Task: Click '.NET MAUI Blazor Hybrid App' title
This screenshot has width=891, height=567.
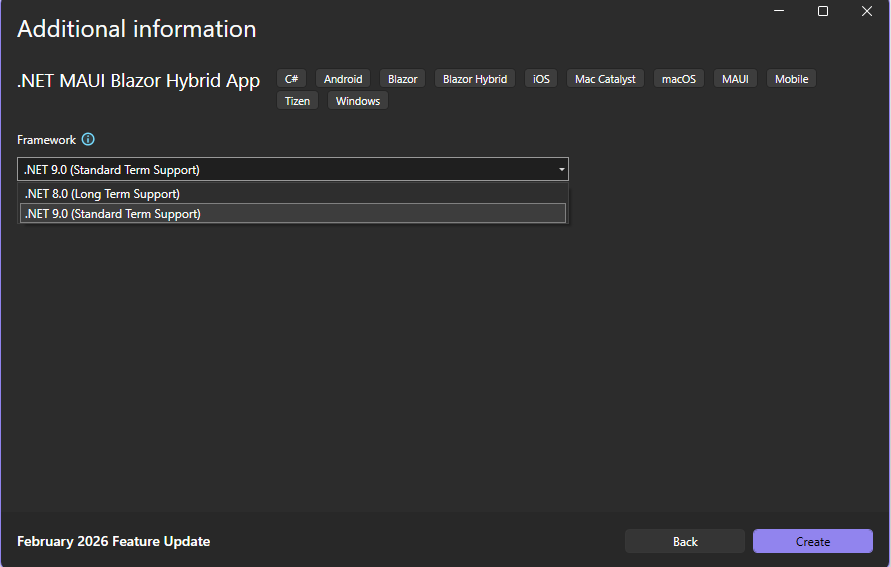Action: pyautogui.click(x=139, y=81)
